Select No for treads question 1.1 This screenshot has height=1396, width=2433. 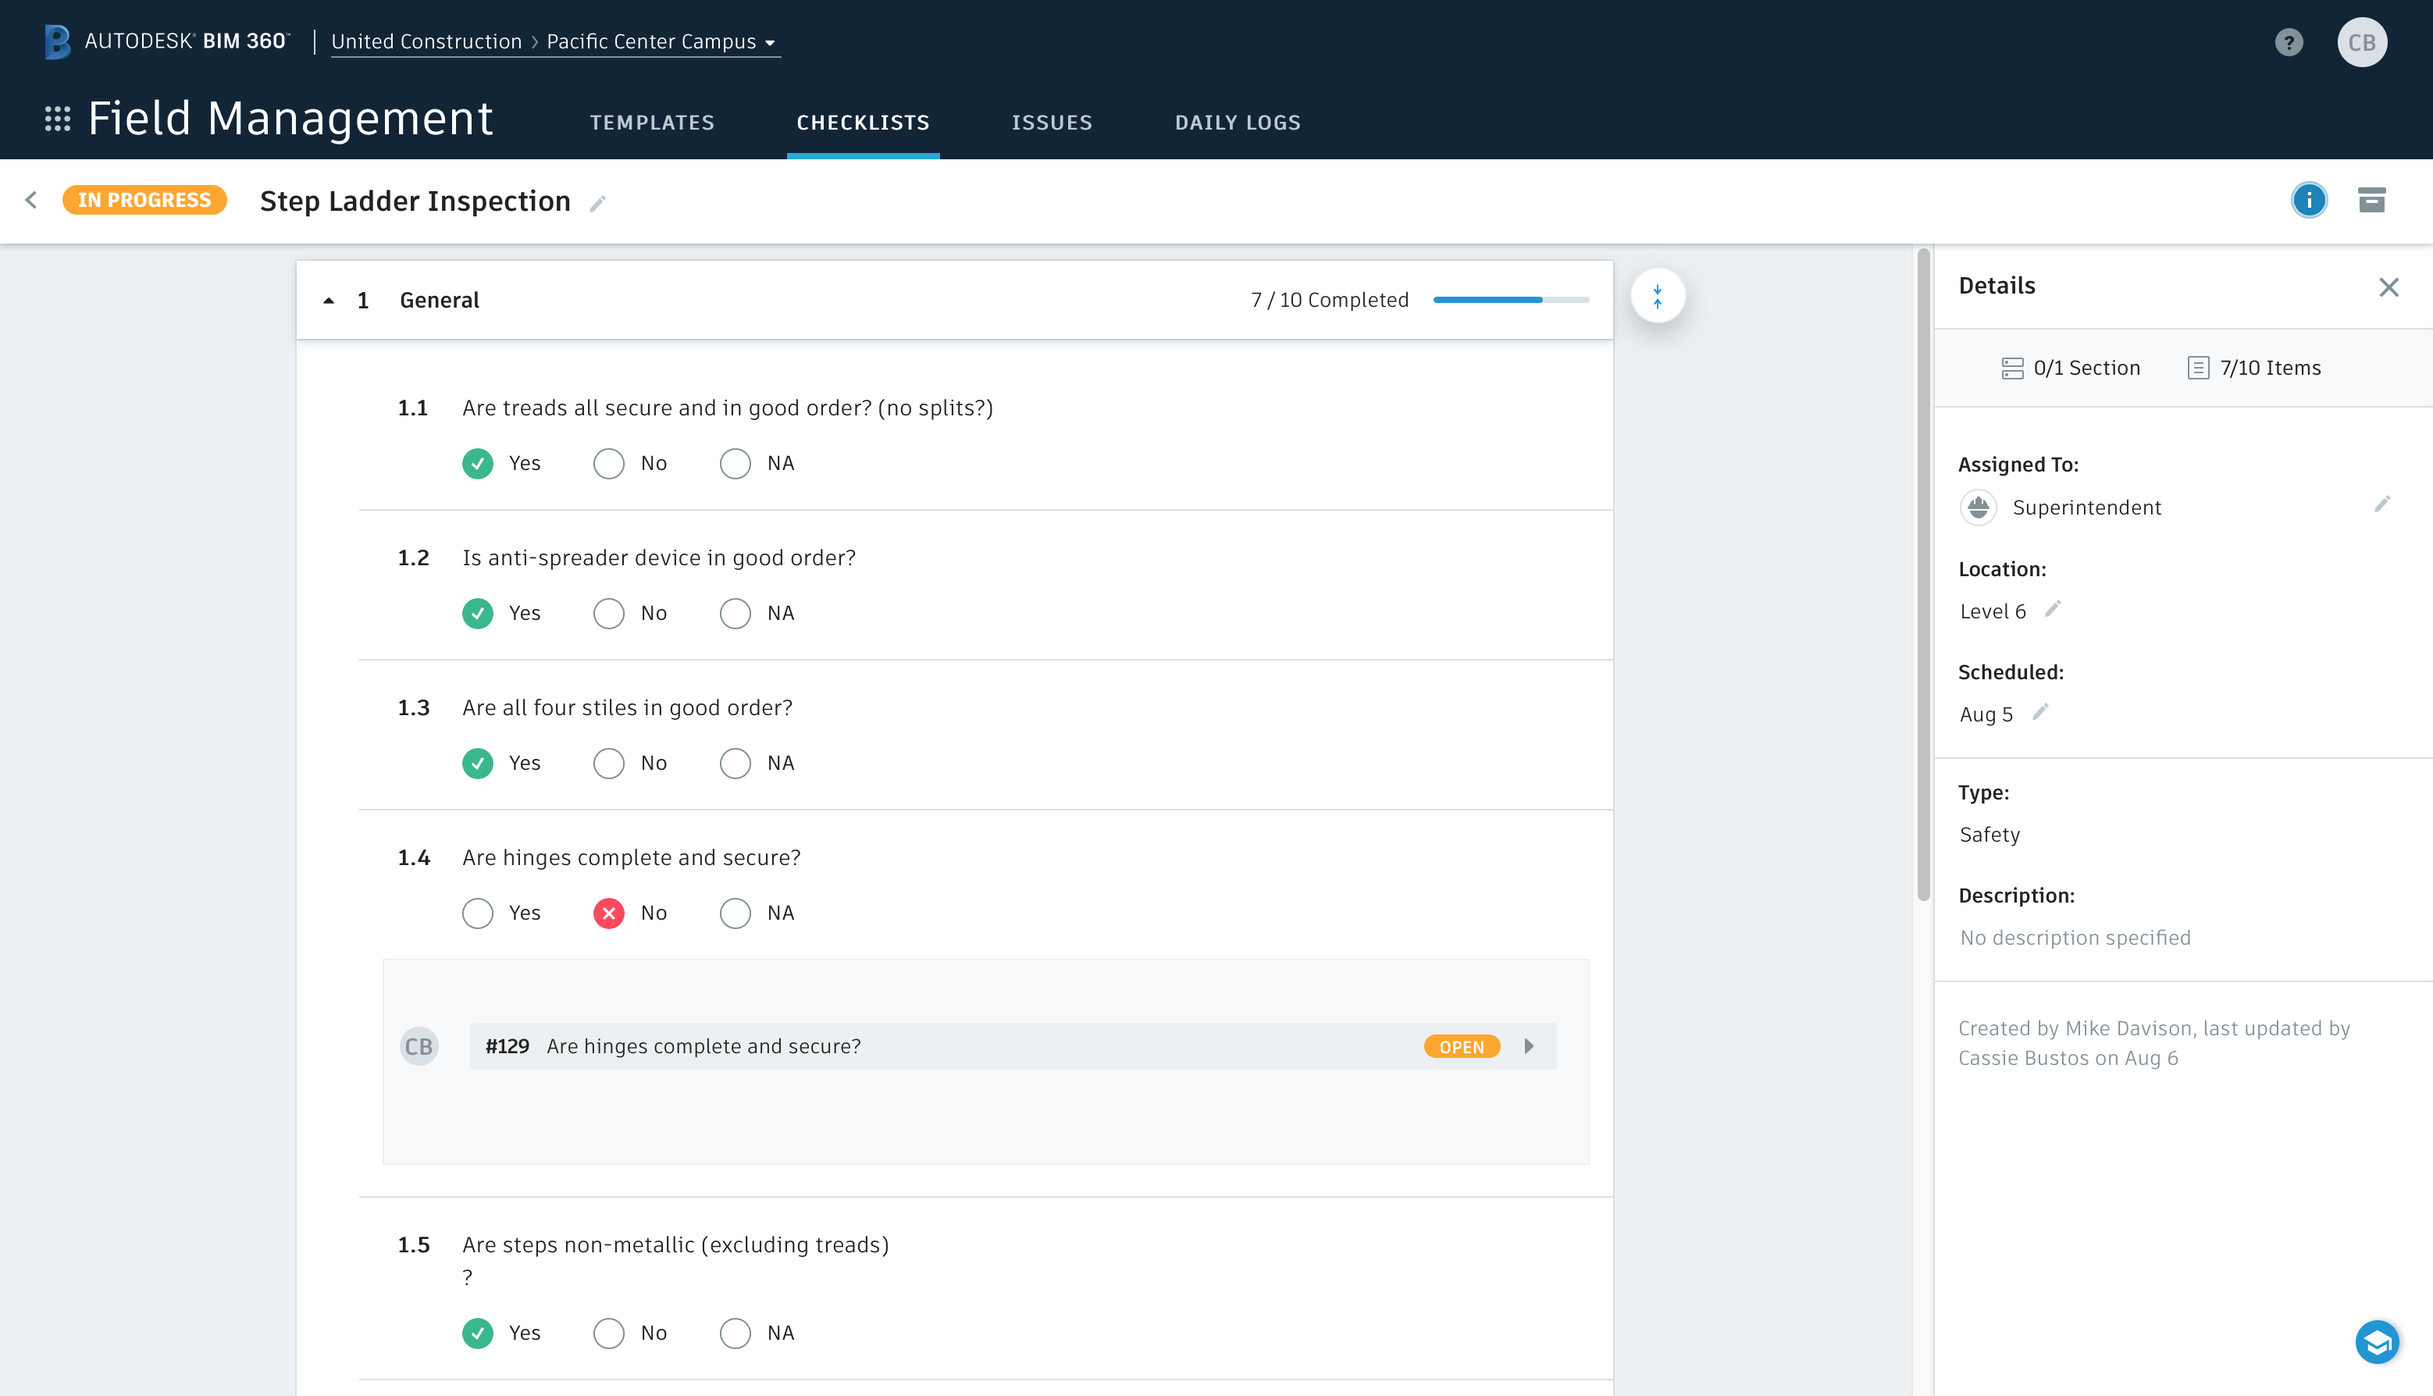coord(609,464)
